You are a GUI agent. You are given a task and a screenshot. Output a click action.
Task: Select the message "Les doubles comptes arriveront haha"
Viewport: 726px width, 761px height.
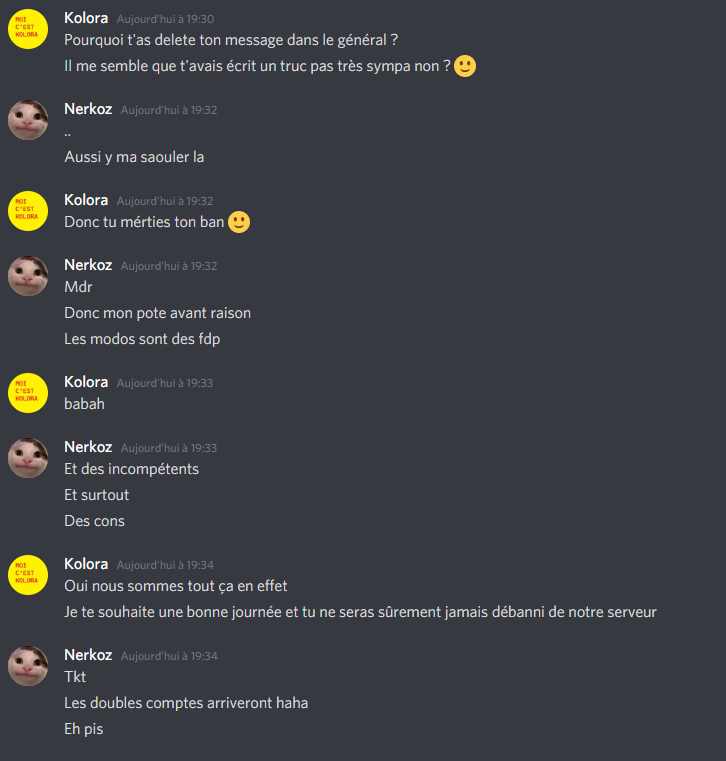186,703
